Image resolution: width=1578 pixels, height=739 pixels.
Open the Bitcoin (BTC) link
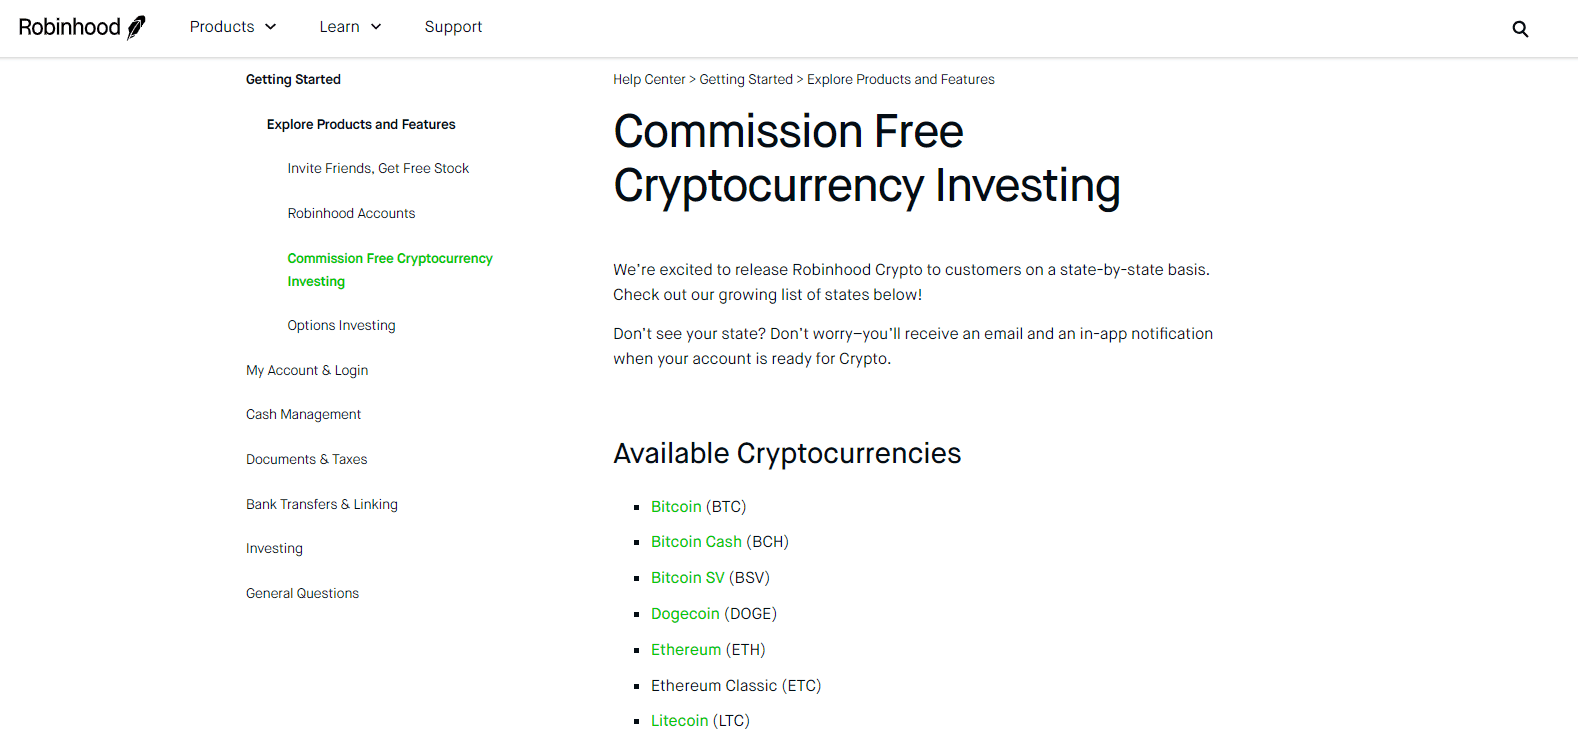676,506
